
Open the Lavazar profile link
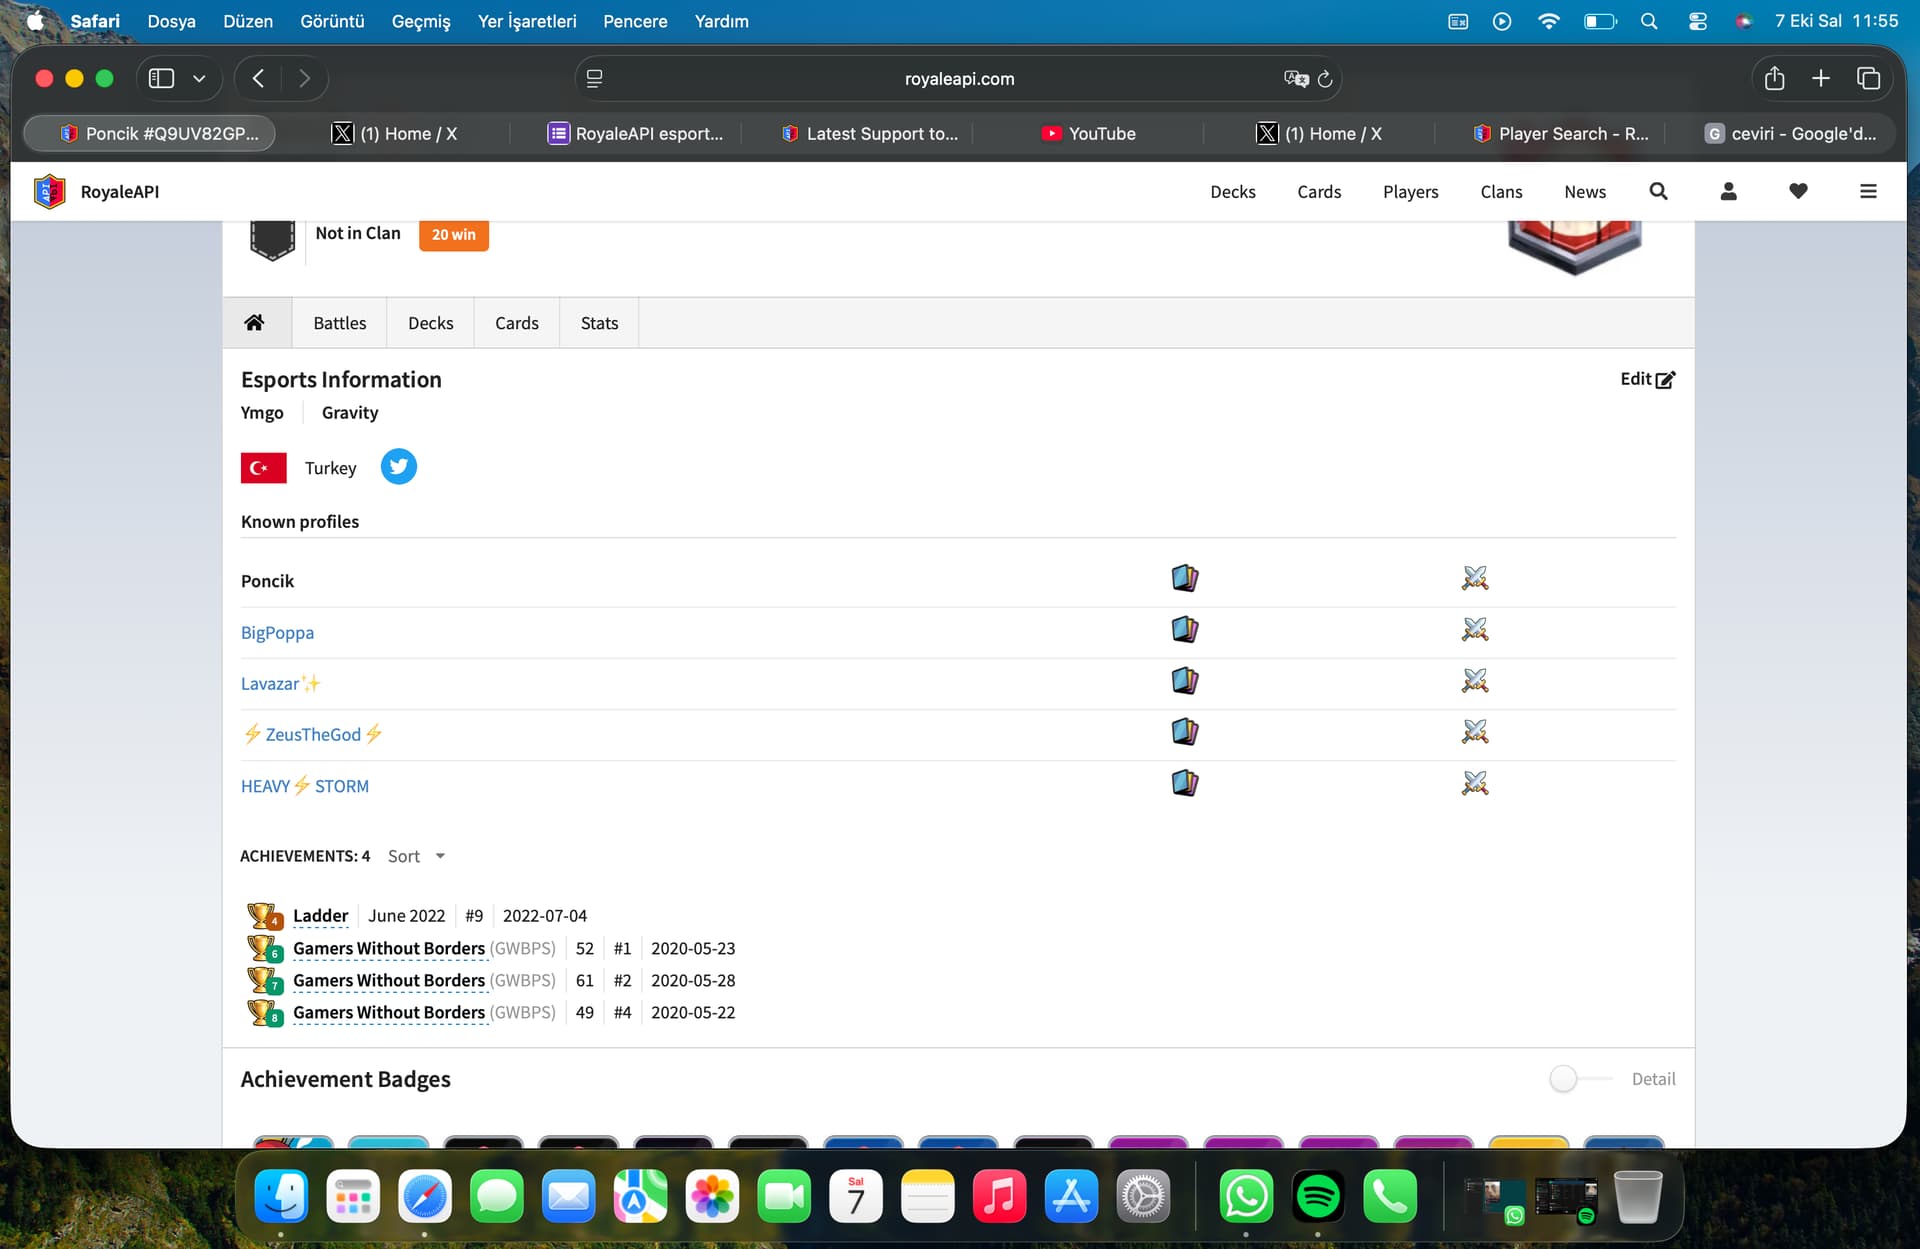pos(270,684)
